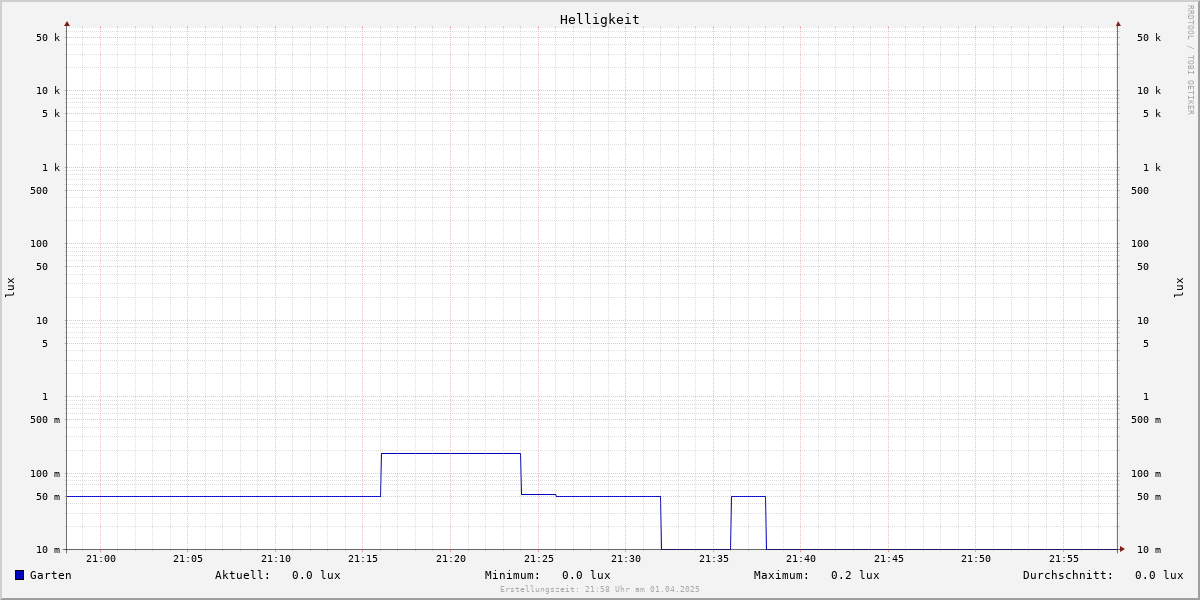Click the 21:50 time-axis label

[x=976, y=559]
